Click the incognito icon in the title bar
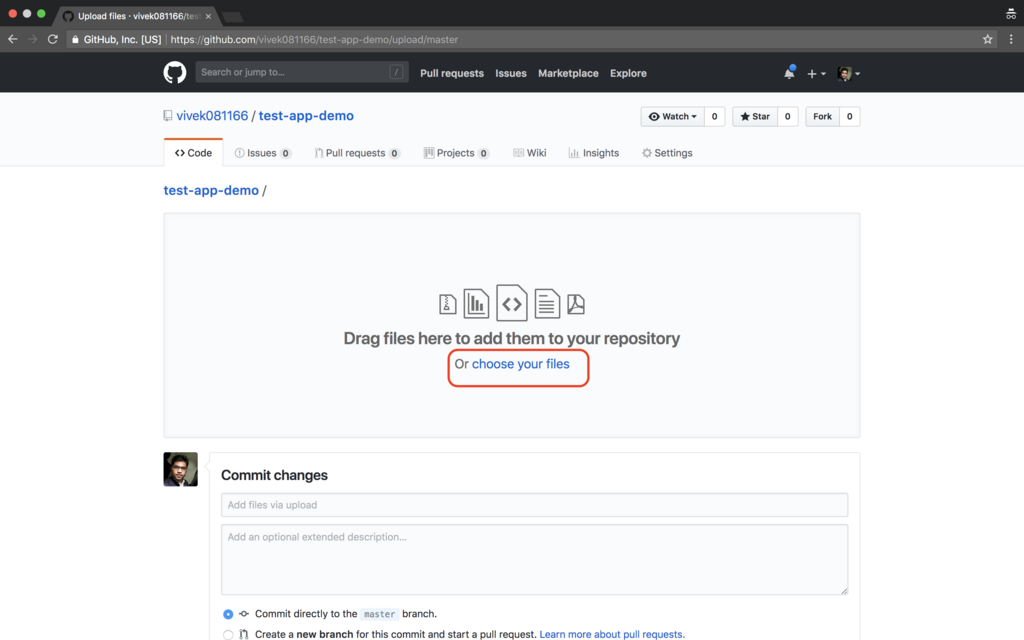This screenshot has width=1024, height=640. click(1011, 14)
